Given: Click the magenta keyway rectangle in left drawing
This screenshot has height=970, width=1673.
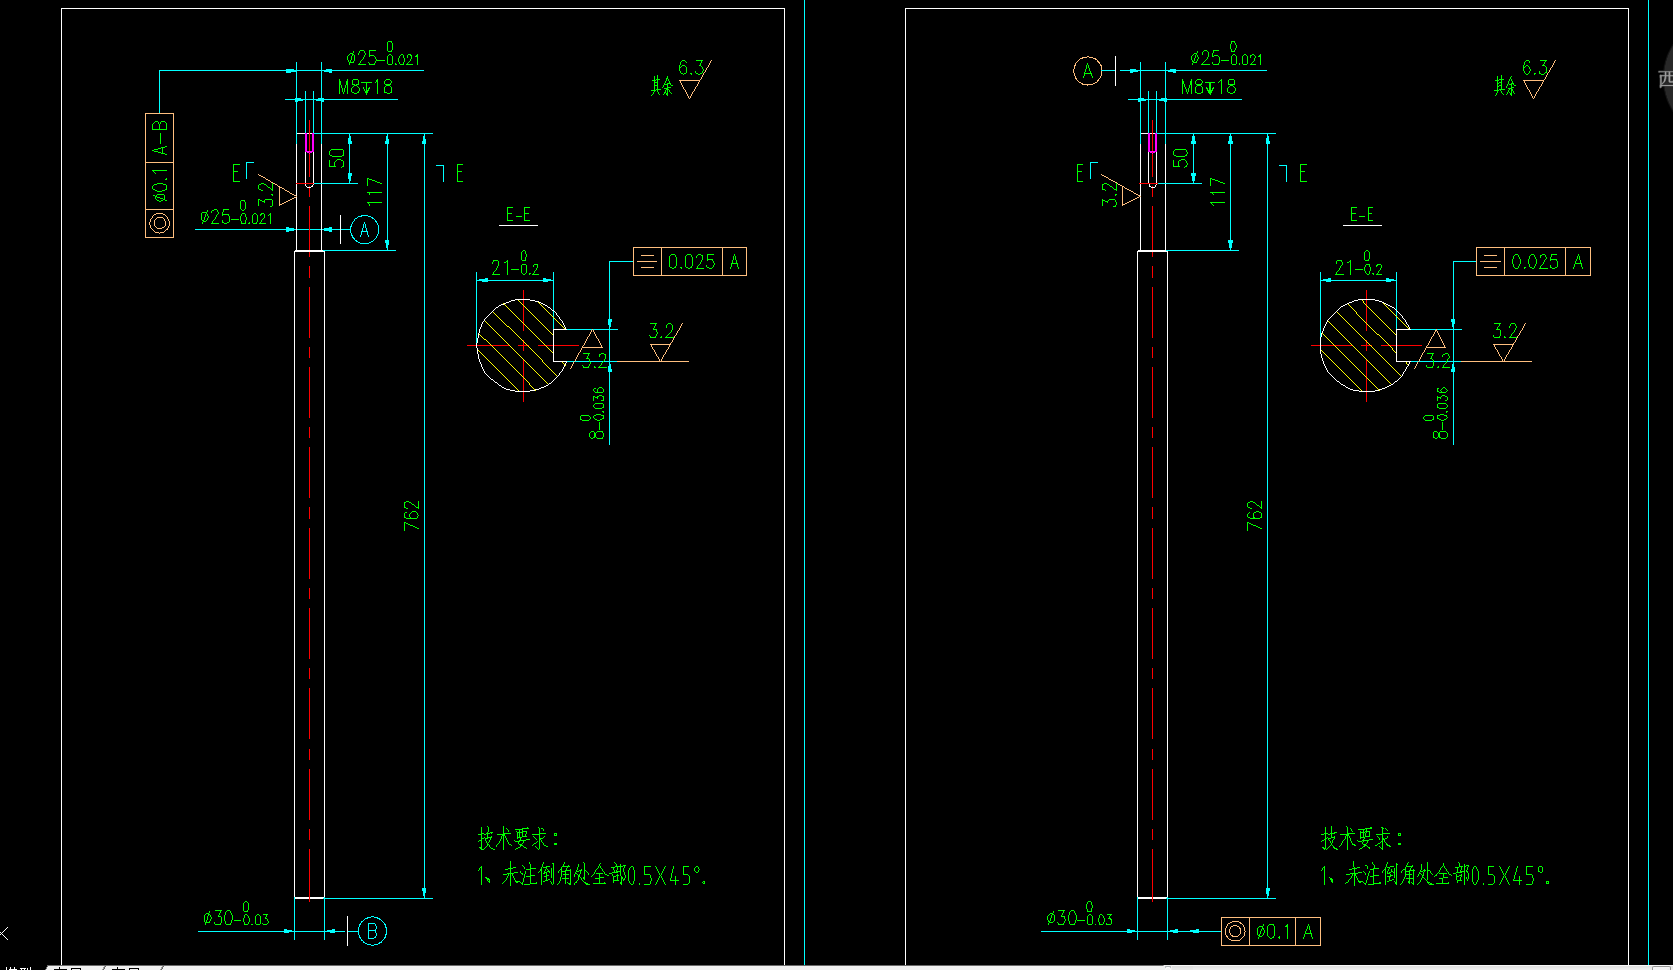Looking at the screenshot, I should coord(309,143).
